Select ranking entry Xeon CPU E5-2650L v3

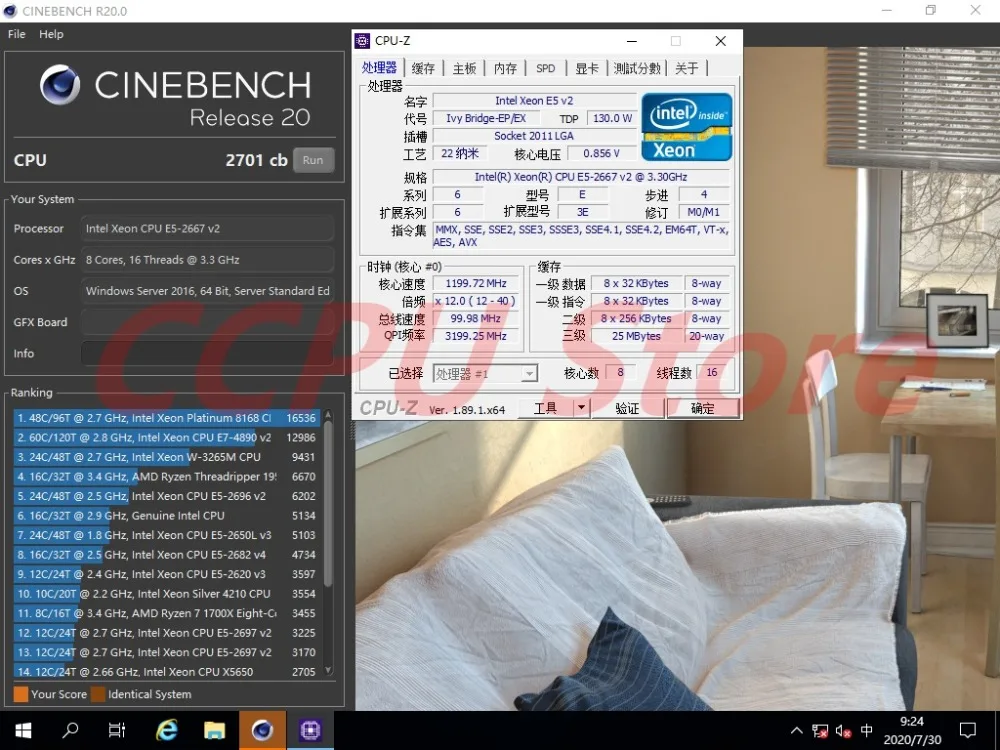[x=166, y=535]
